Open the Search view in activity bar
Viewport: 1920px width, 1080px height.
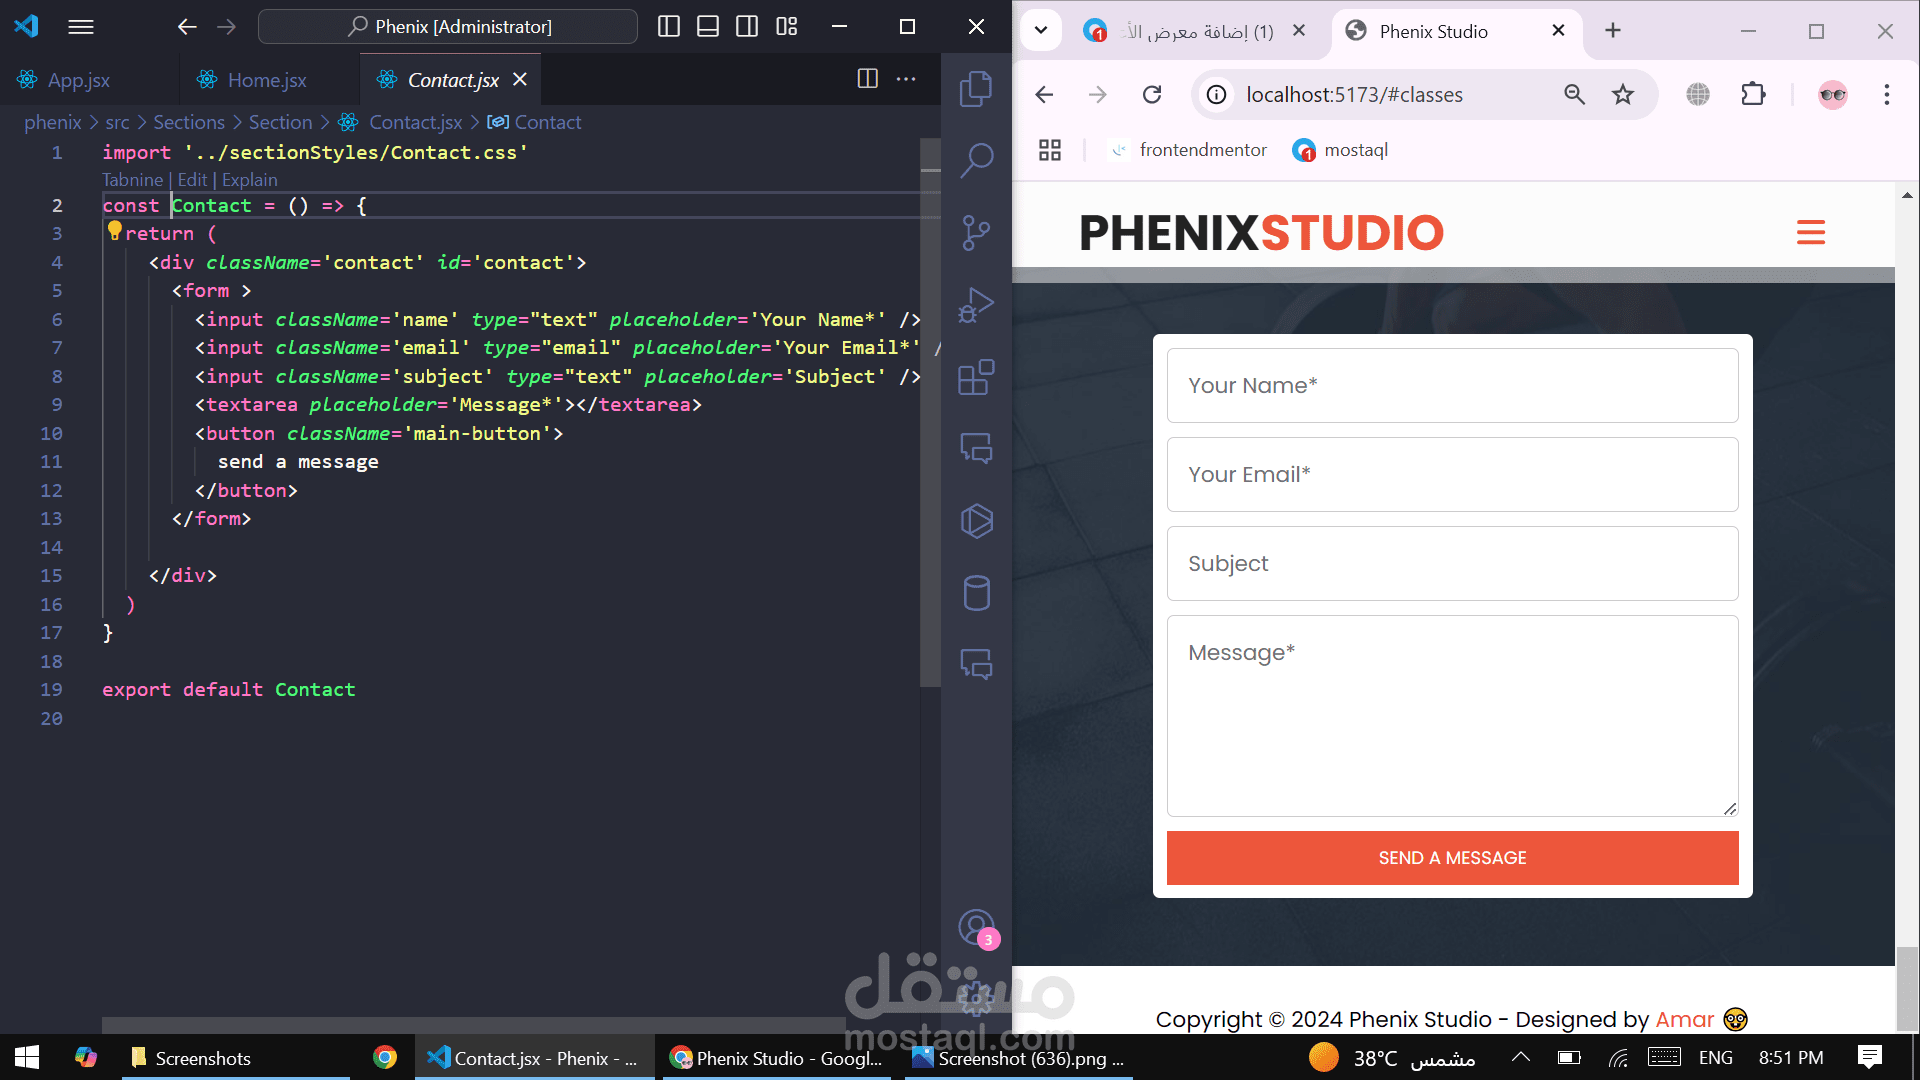[x=976, y=160]
